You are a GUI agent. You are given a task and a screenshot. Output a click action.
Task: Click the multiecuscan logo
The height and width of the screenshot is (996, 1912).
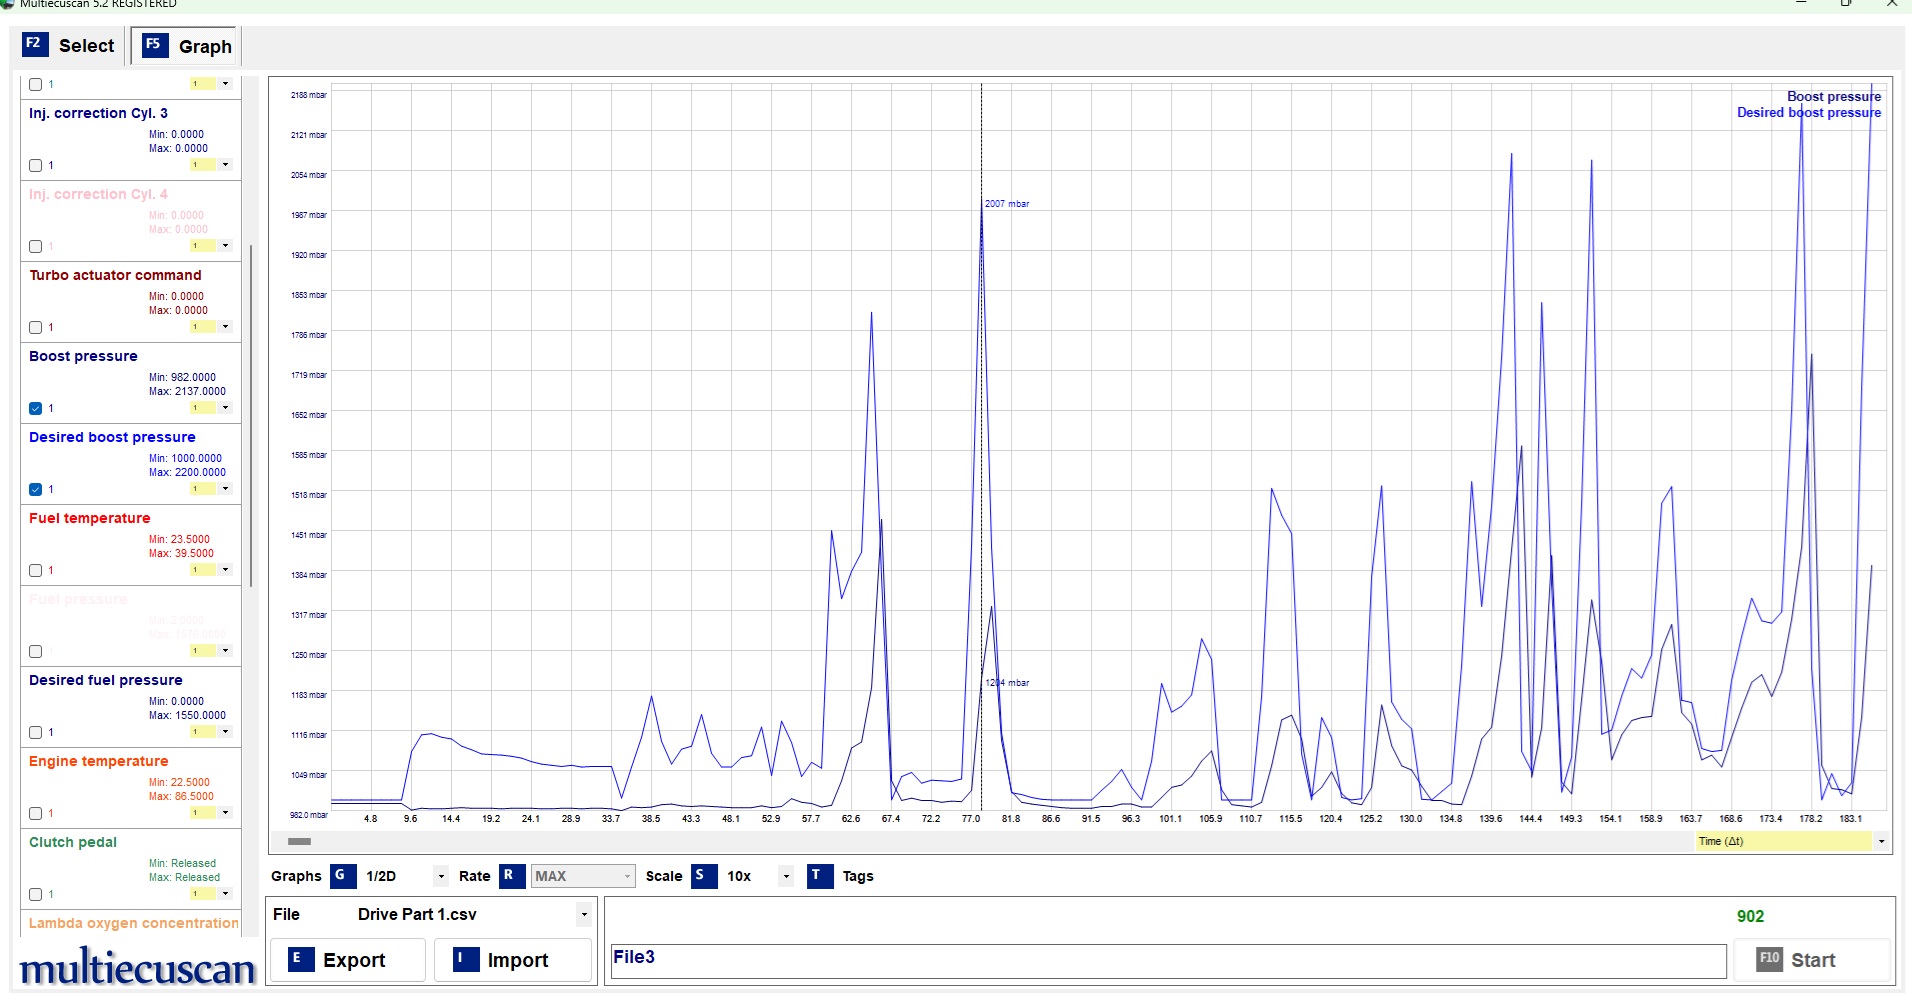click(137, 968)
